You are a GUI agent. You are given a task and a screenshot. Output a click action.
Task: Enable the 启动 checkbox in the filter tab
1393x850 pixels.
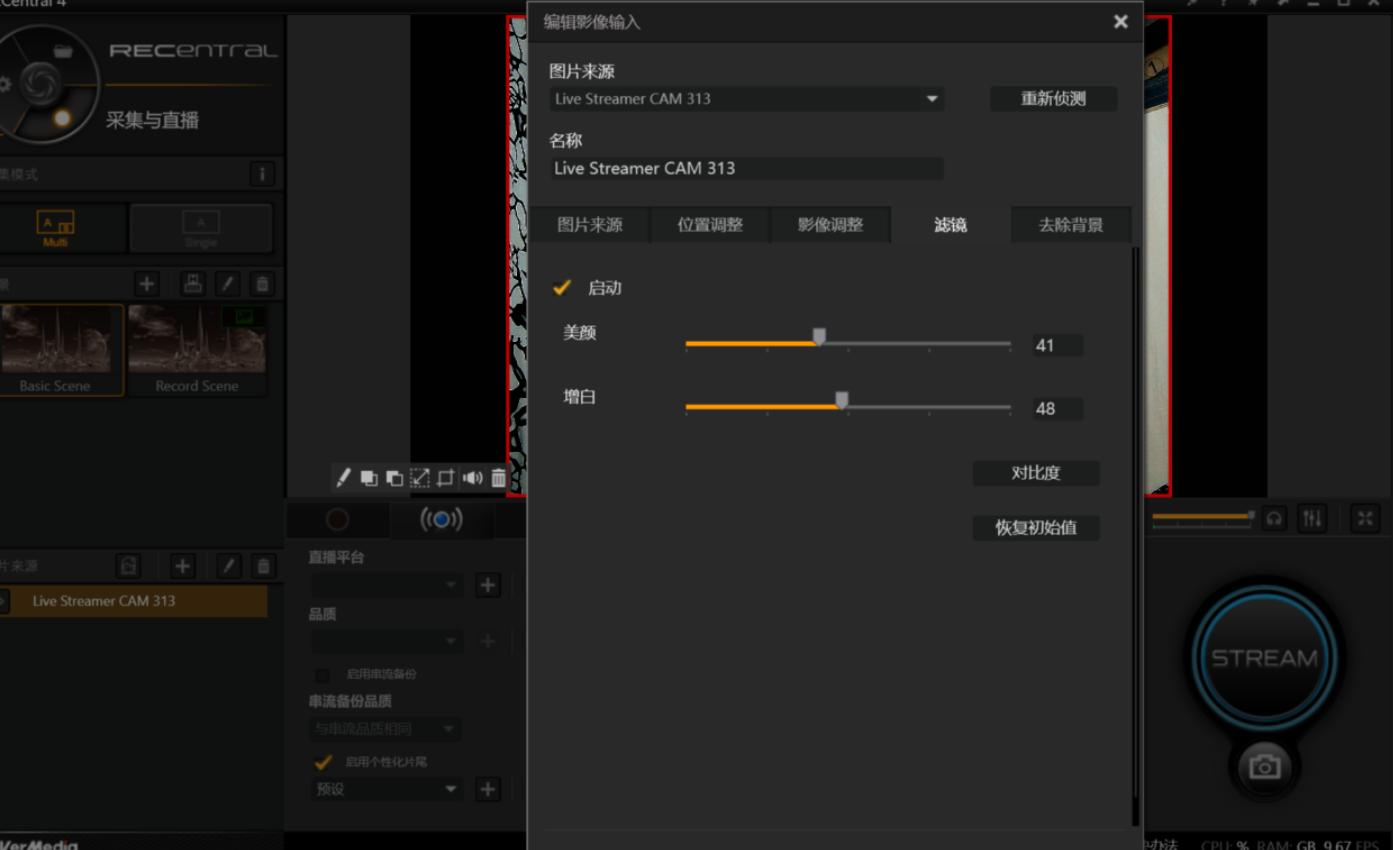pos(562,288)
